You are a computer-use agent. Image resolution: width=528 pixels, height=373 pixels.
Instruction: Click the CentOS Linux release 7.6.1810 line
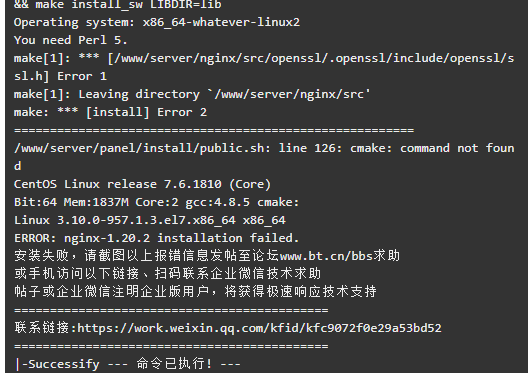[x=142, y=184]
